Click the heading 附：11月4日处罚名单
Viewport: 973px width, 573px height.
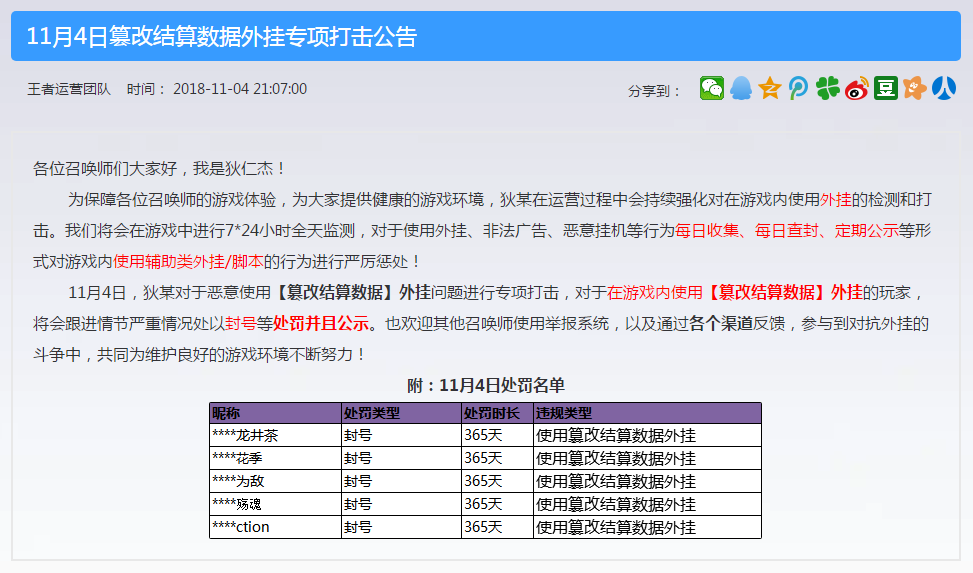(486, 386)
